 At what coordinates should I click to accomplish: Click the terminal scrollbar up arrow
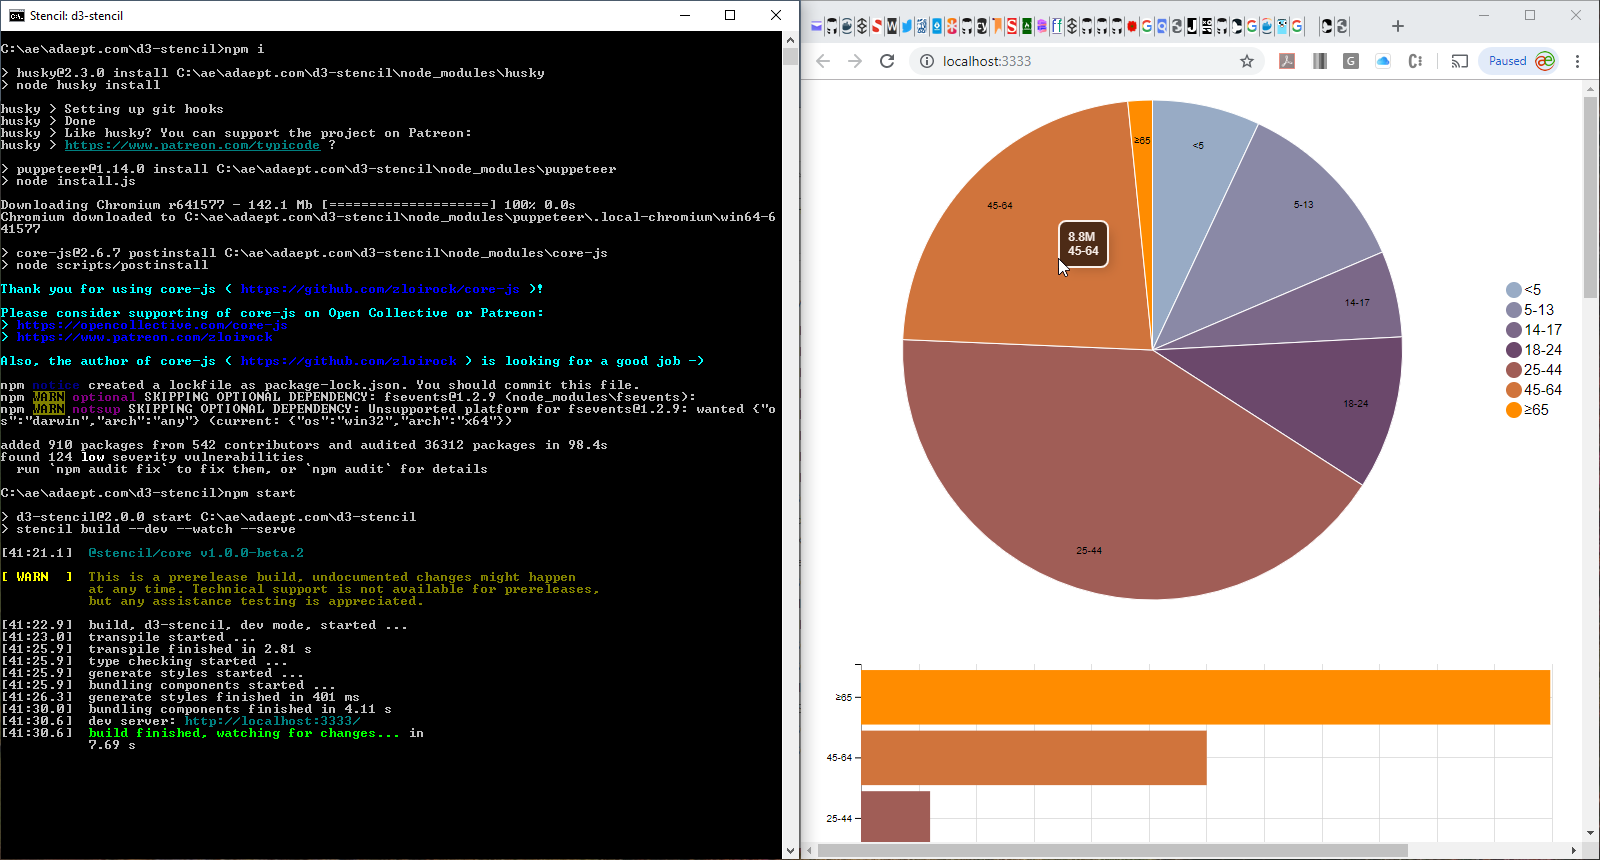(790, 40)
